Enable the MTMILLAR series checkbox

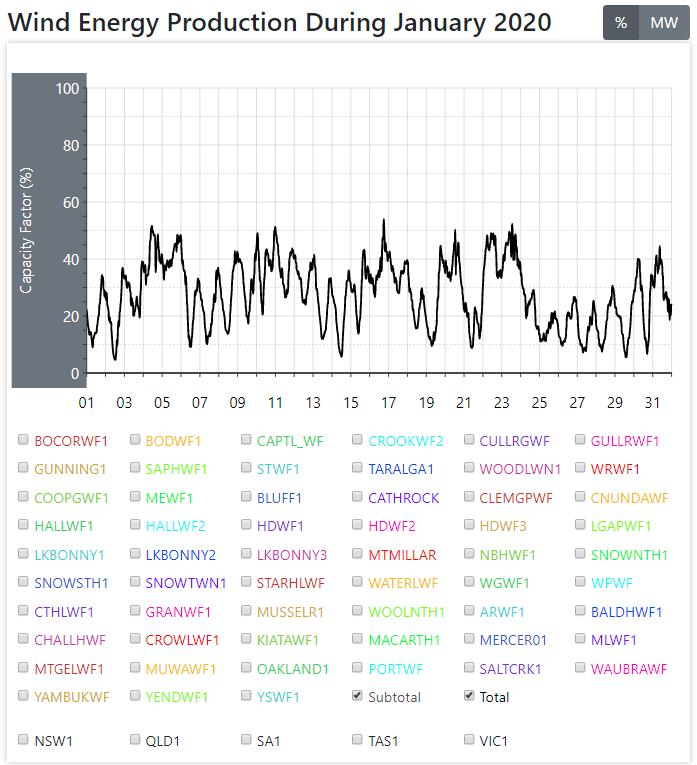357,554
